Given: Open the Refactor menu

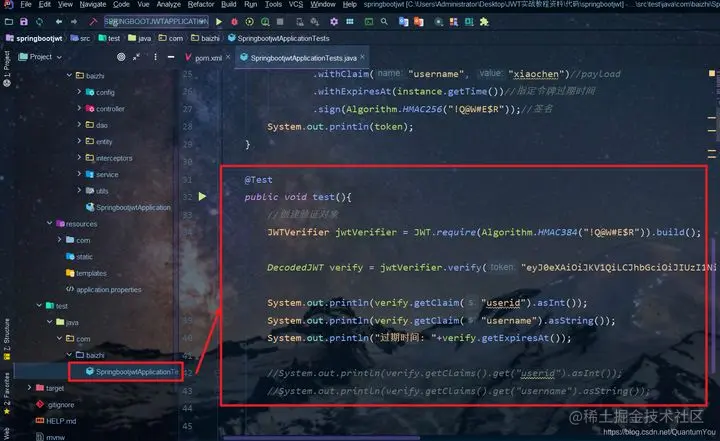Looking at the screenshot, I should pos(201,4).
